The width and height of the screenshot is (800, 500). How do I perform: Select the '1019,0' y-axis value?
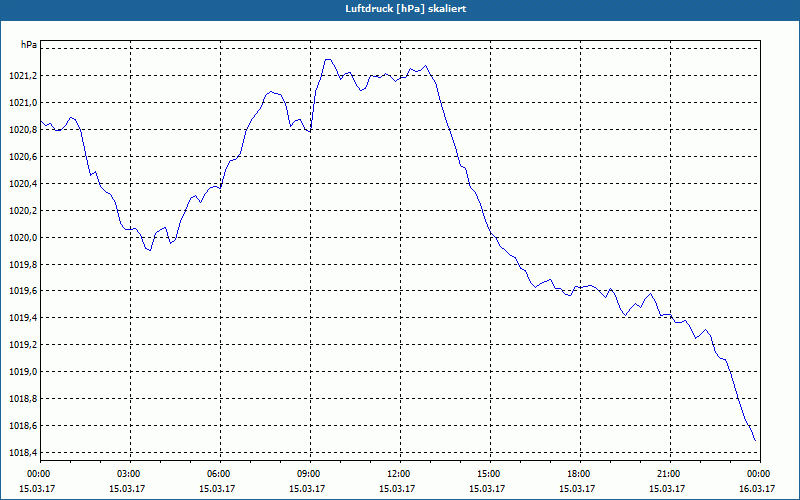click(x=23, y=372)
